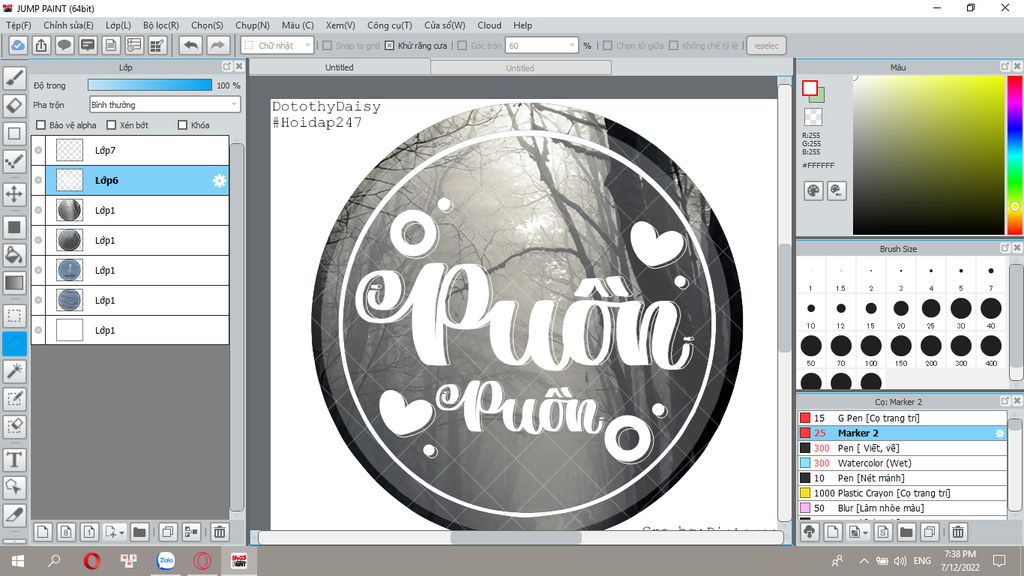Open the Bộ lọc(R) menu
The image size is (1024, 576).
click(x=161, y=25)
